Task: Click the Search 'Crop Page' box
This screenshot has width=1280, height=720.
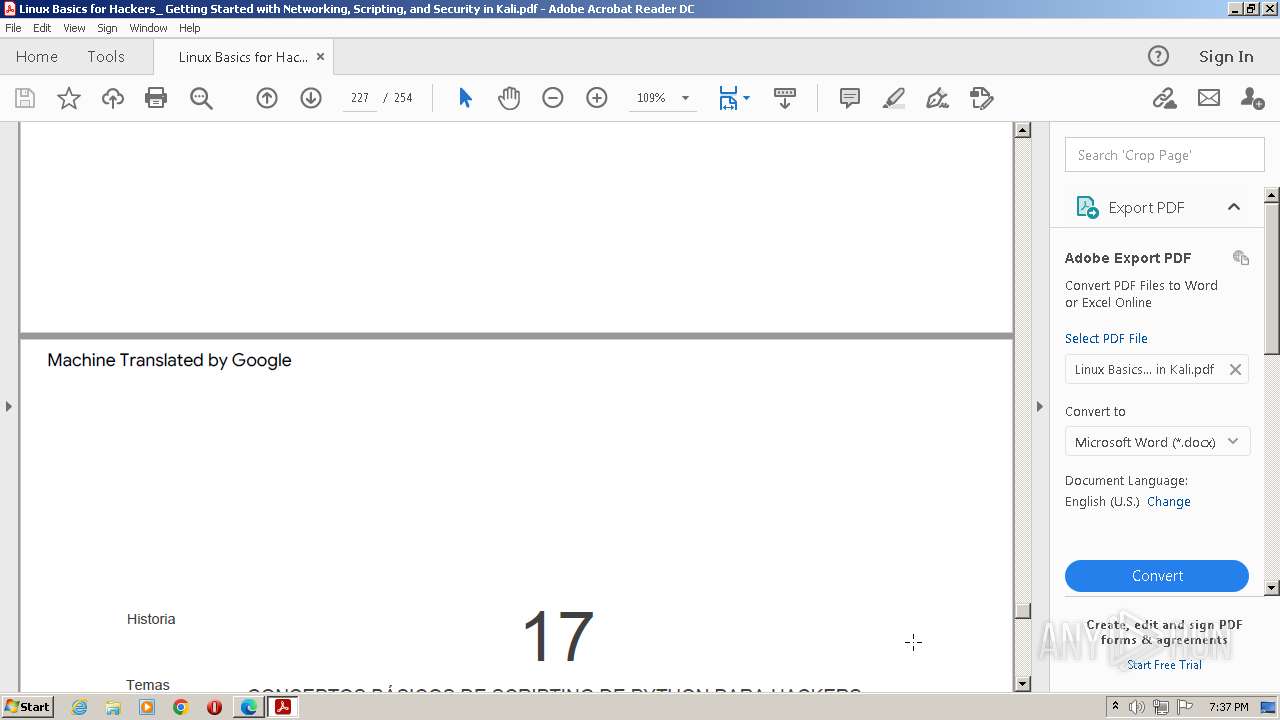Action: 1165,155
